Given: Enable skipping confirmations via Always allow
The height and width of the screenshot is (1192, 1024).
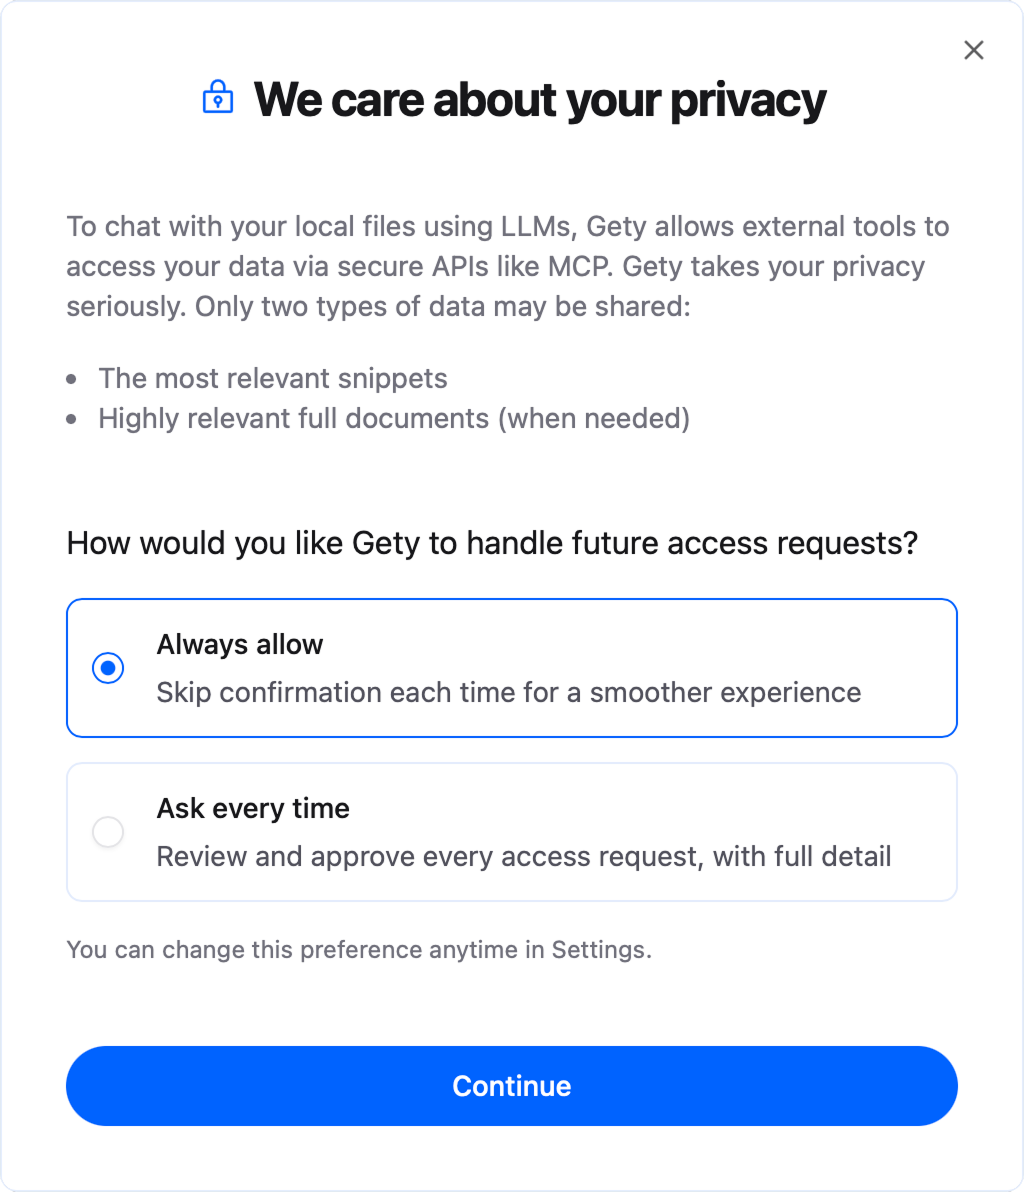Looking at the screenshot, I should coord(108,667).
